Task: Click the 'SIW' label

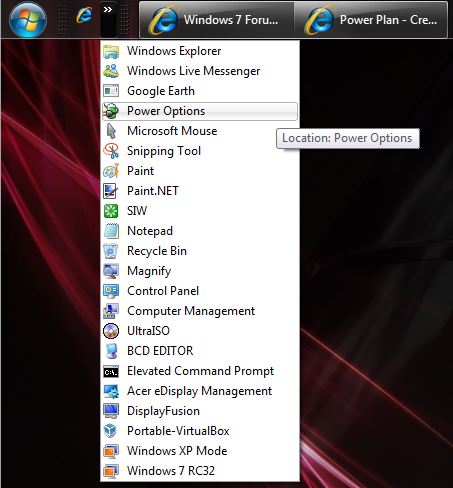Action: [x=137, y=211]
